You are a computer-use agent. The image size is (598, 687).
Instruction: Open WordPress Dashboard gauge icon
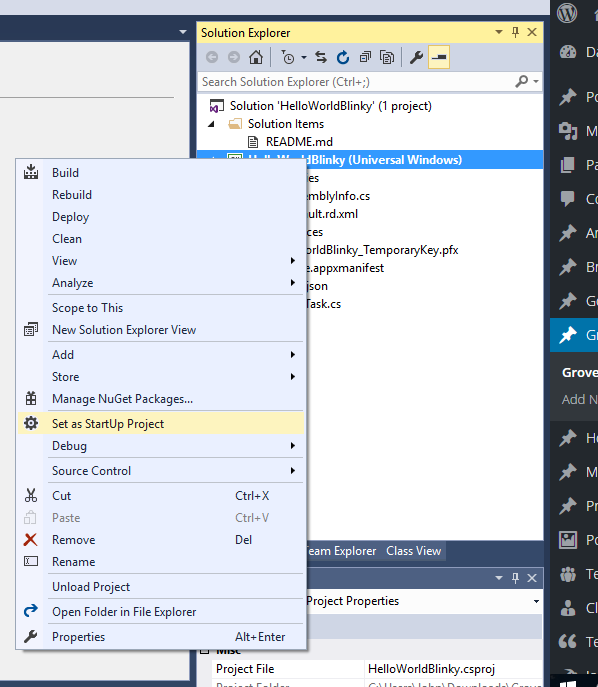tap(568, 52)
